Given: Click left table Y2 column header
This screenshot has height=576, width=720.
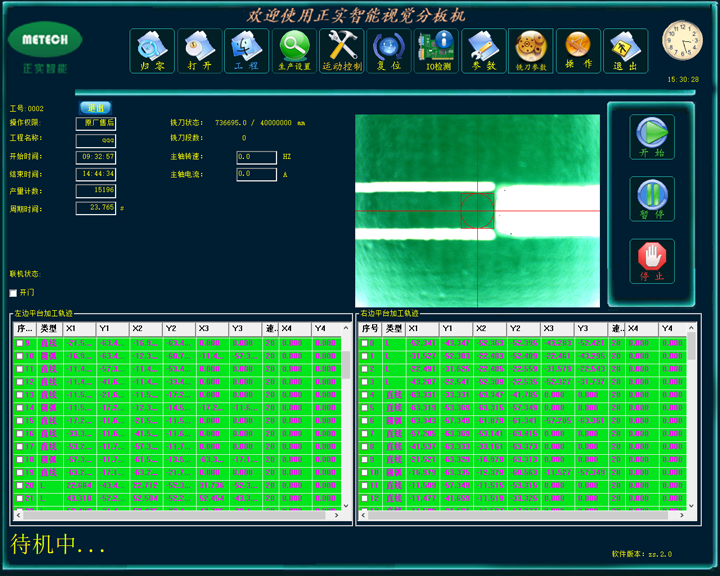Looking at the screenshot, I should pos(179,328).
